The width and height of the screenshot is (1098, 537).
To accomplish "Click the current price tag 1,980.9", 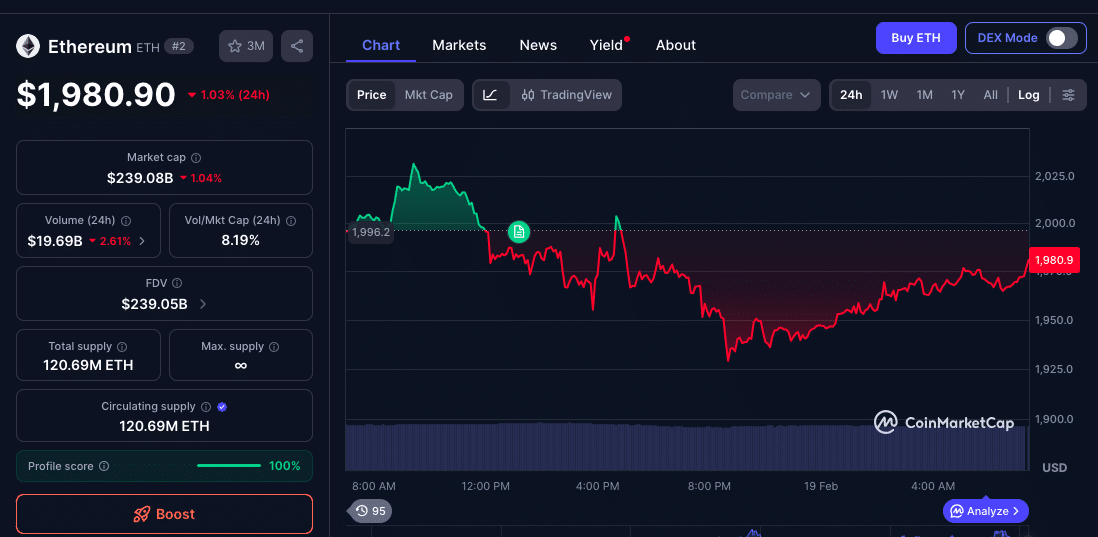I will [x=1054, y=260].
